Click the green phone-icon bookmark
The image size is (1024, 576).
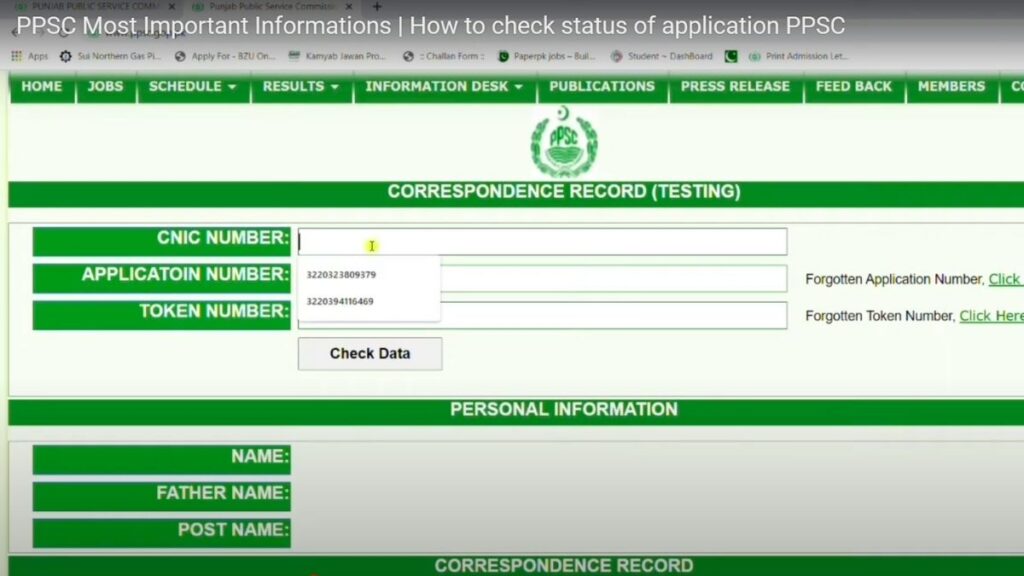(731, 56)
